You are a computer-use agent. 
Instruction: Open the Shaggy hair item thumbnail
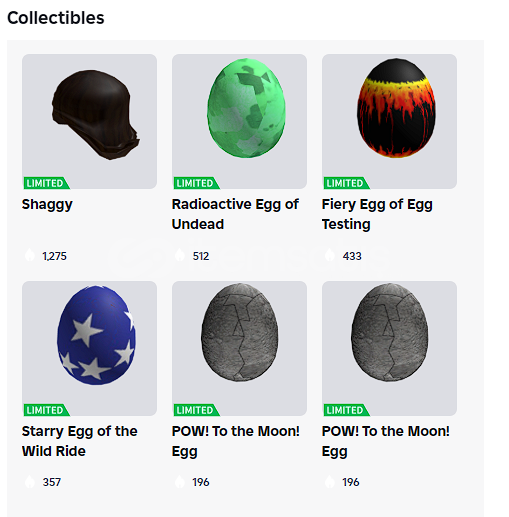click(89, 121)
